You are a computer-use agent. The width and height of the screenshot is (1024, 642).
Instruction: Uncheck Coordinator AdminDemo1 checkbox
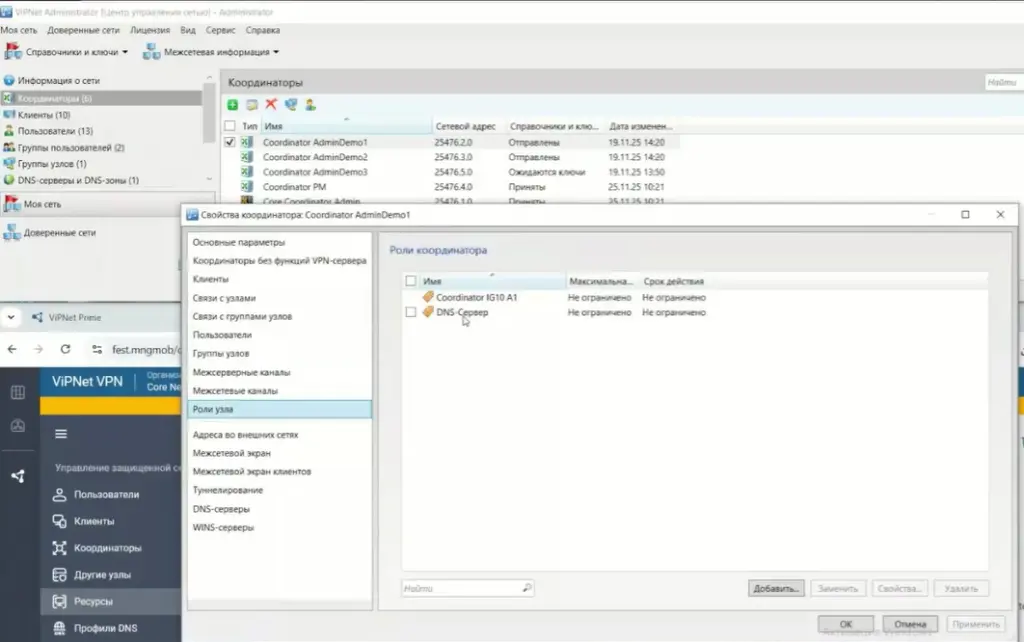click(230, 142)
